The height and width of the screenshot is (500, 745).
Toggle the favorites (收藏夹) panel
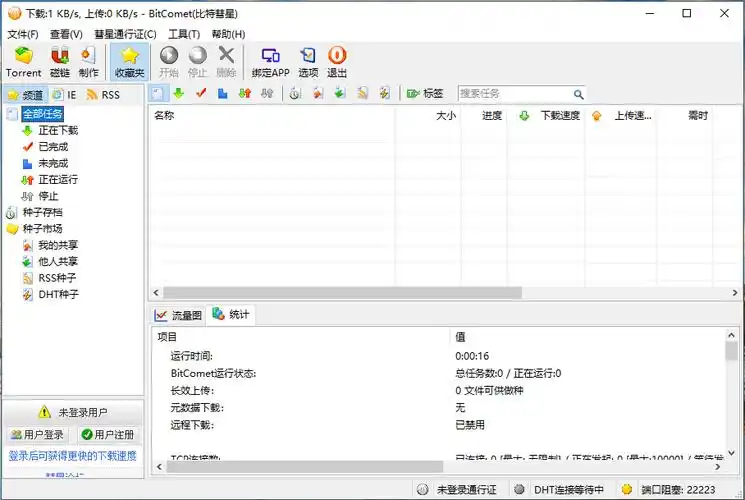tap(129, 62)
